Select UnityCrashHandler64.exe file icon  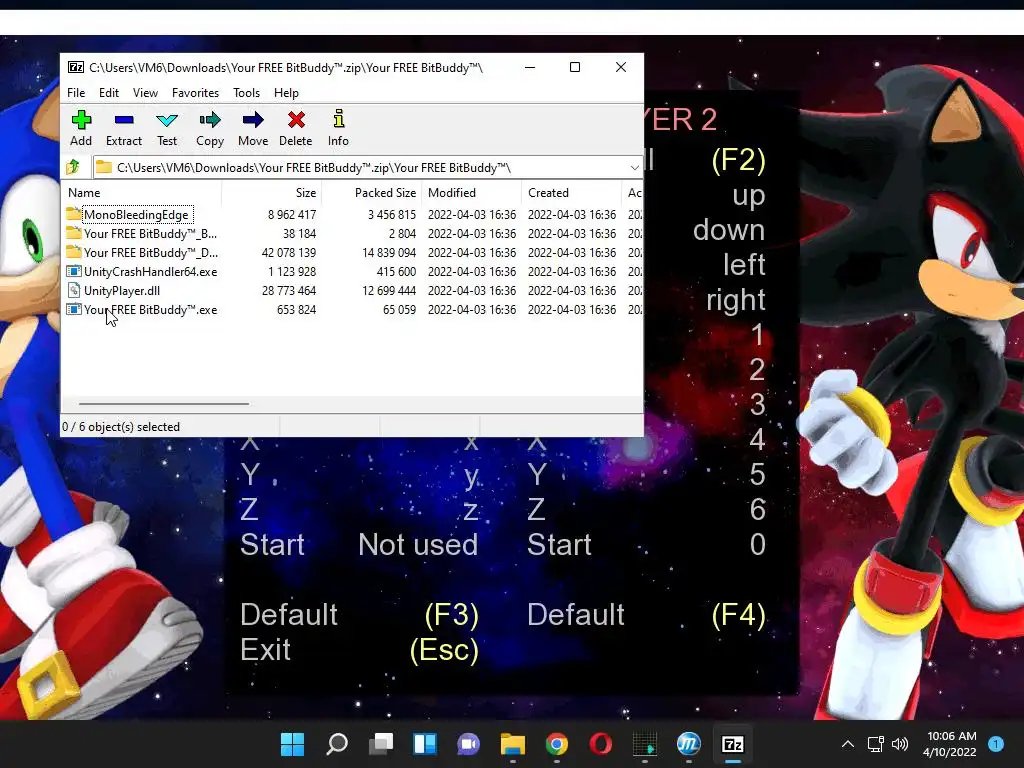(73, 272)
